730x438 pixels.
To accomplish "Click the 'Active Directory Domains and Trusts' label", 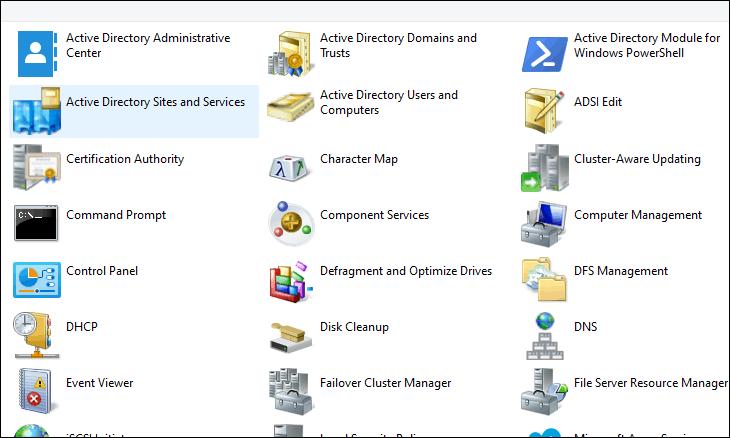I will [x=398, y=45].
